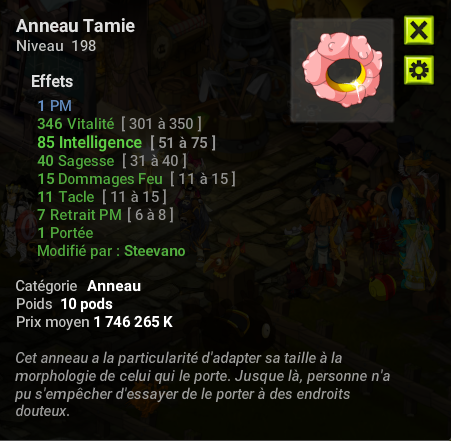Select the 346 Vitalité effect
451x441 pixels.
76,124
